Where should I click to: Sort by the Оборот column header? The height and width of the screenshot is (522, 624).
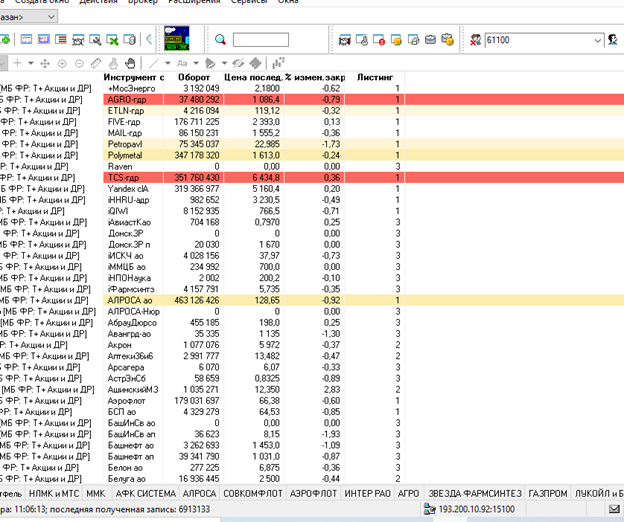coord(194,77)
